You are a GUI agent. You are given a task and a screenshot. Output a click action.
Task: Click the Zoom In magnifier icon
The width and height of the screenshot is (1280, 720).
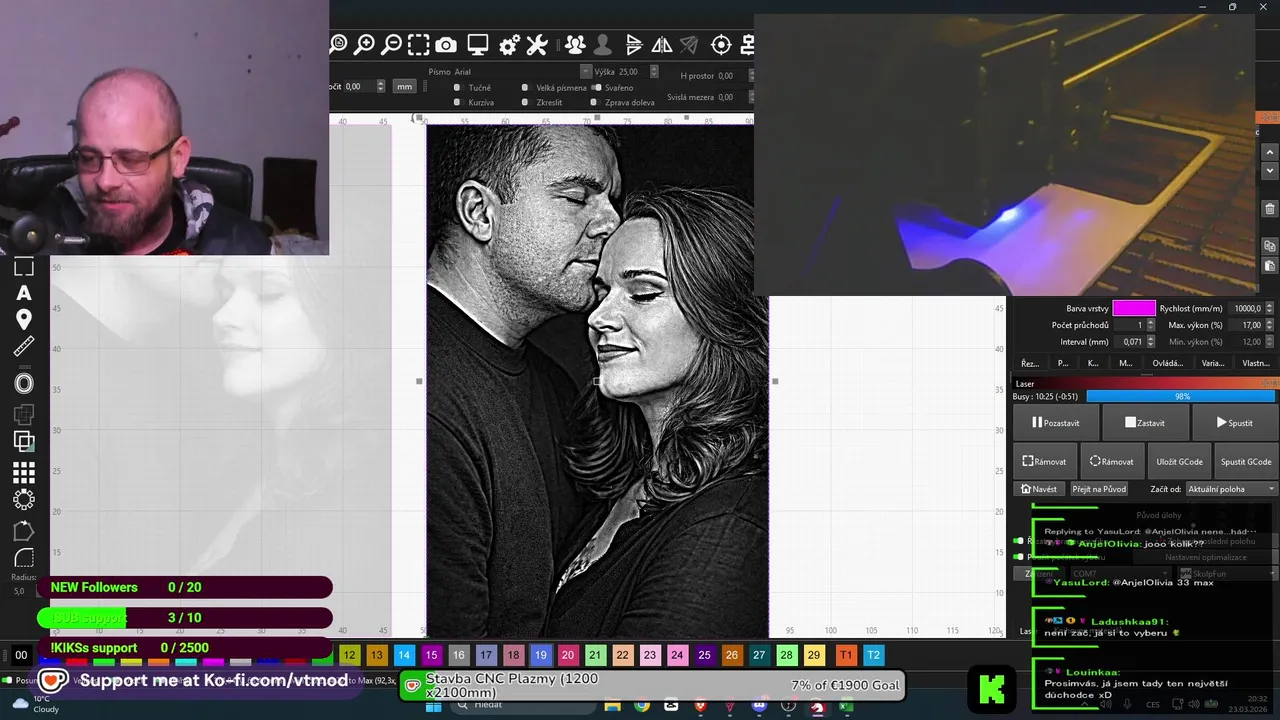point(365,44)
